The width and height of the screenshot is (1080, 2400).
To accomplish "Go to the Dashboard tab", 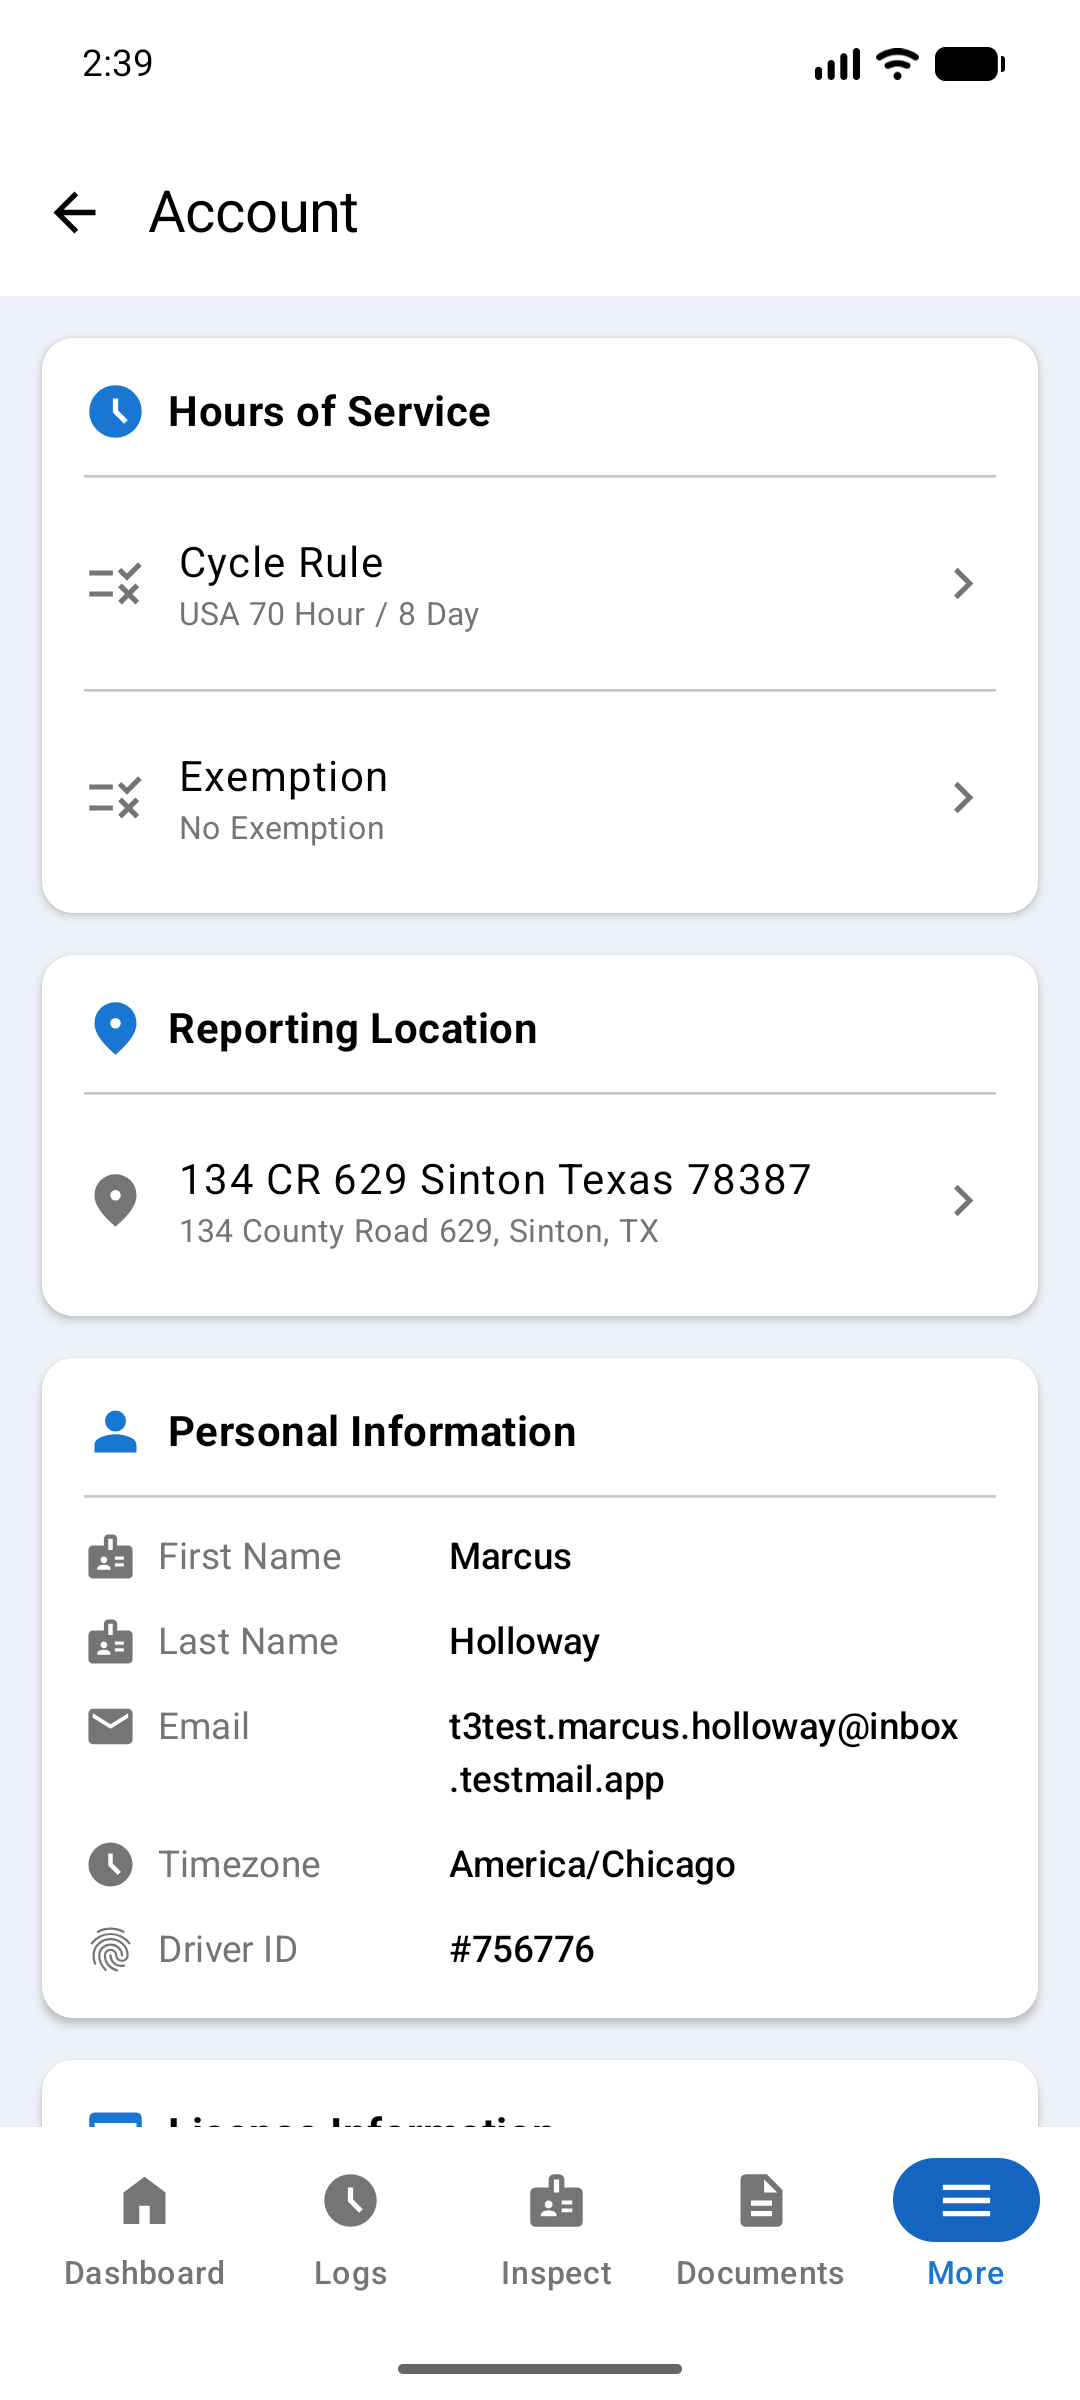I will [x=144, y=2230].
